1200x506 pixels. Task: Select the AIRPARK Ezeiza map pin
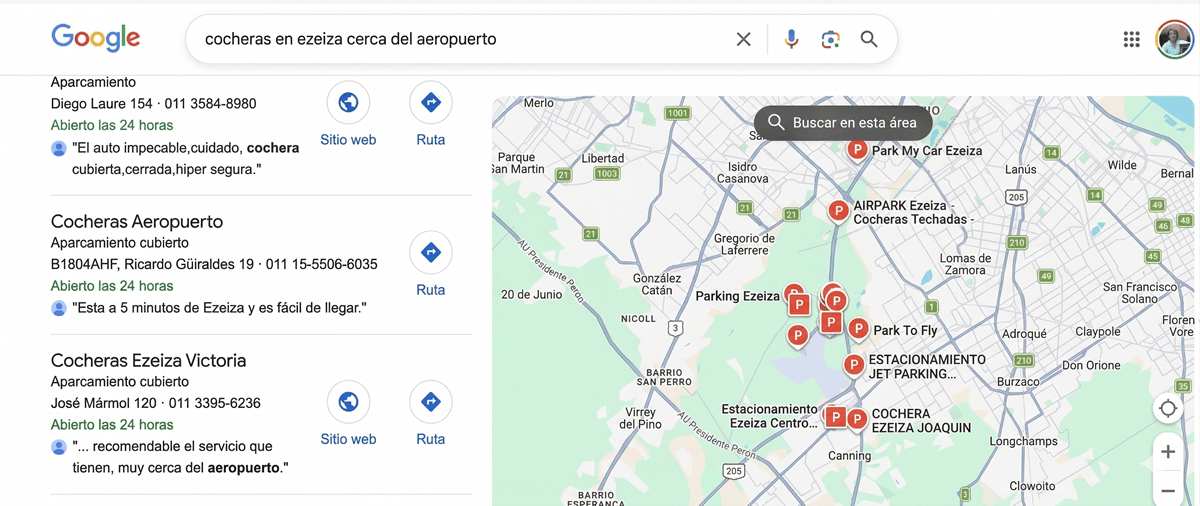tap(839, 210)
